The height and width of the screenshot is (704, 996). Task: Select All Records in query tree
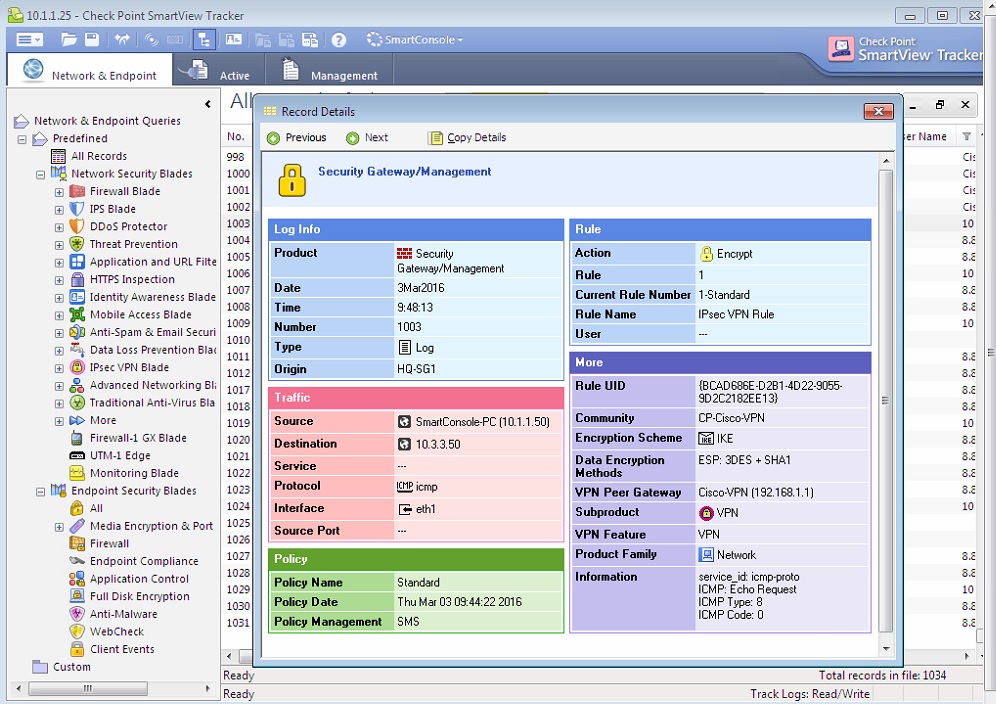click(98, 156)
